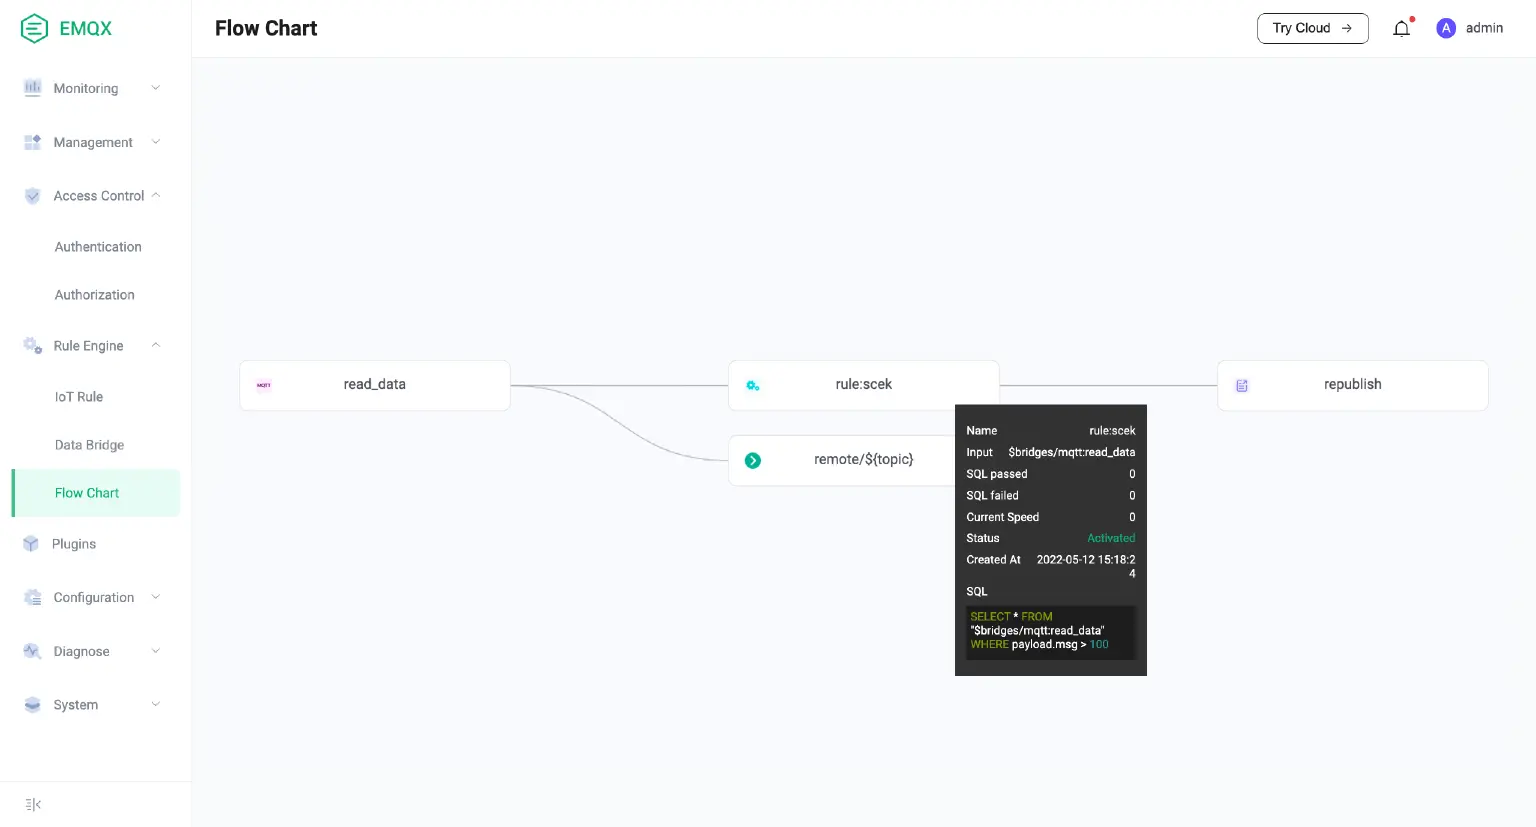Expand the Management menu

93,142
